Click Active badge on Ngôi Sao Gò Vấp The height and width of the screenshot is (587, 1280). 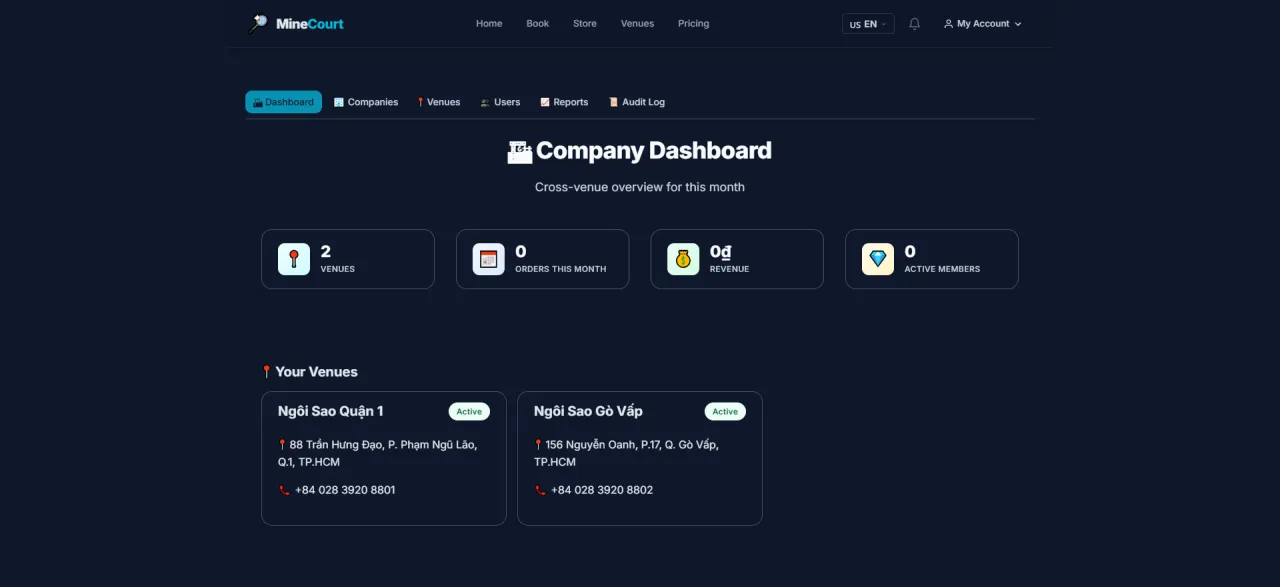[725, 411]
